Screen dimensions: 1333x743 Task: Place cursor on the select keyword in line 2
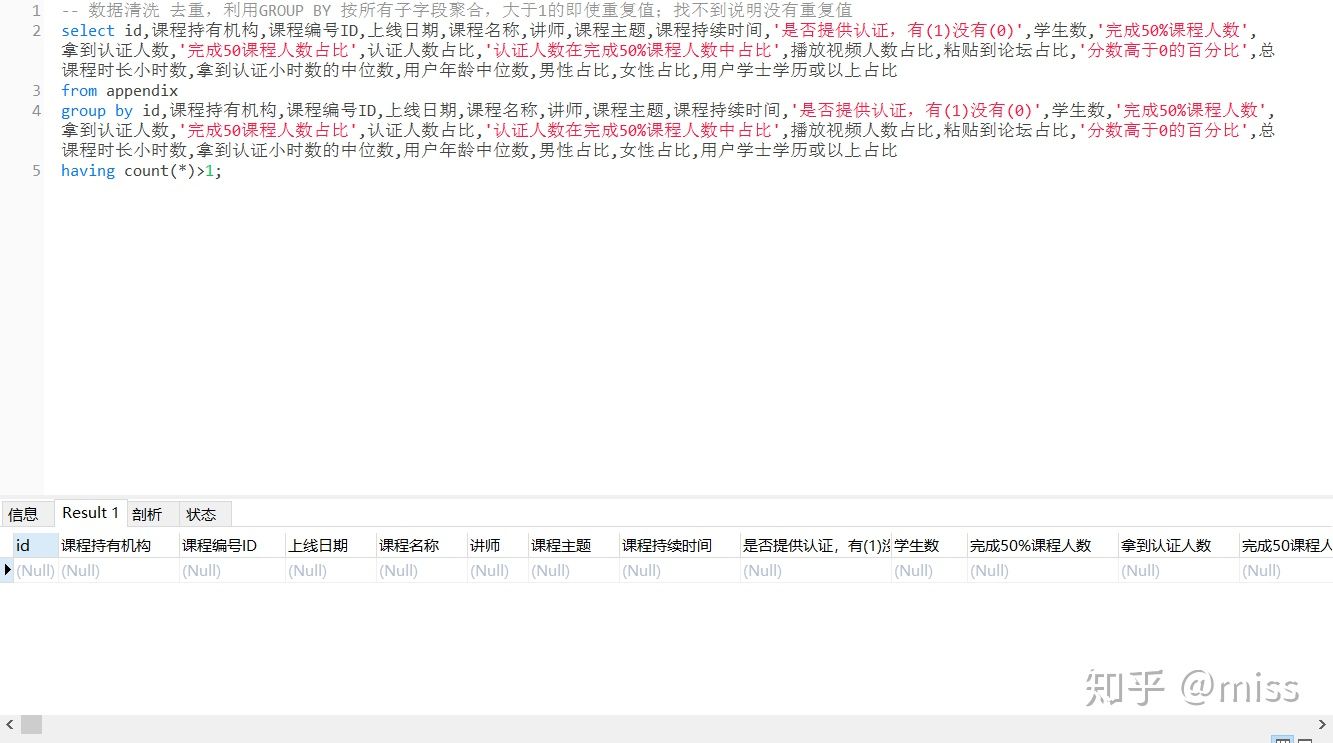87,30
